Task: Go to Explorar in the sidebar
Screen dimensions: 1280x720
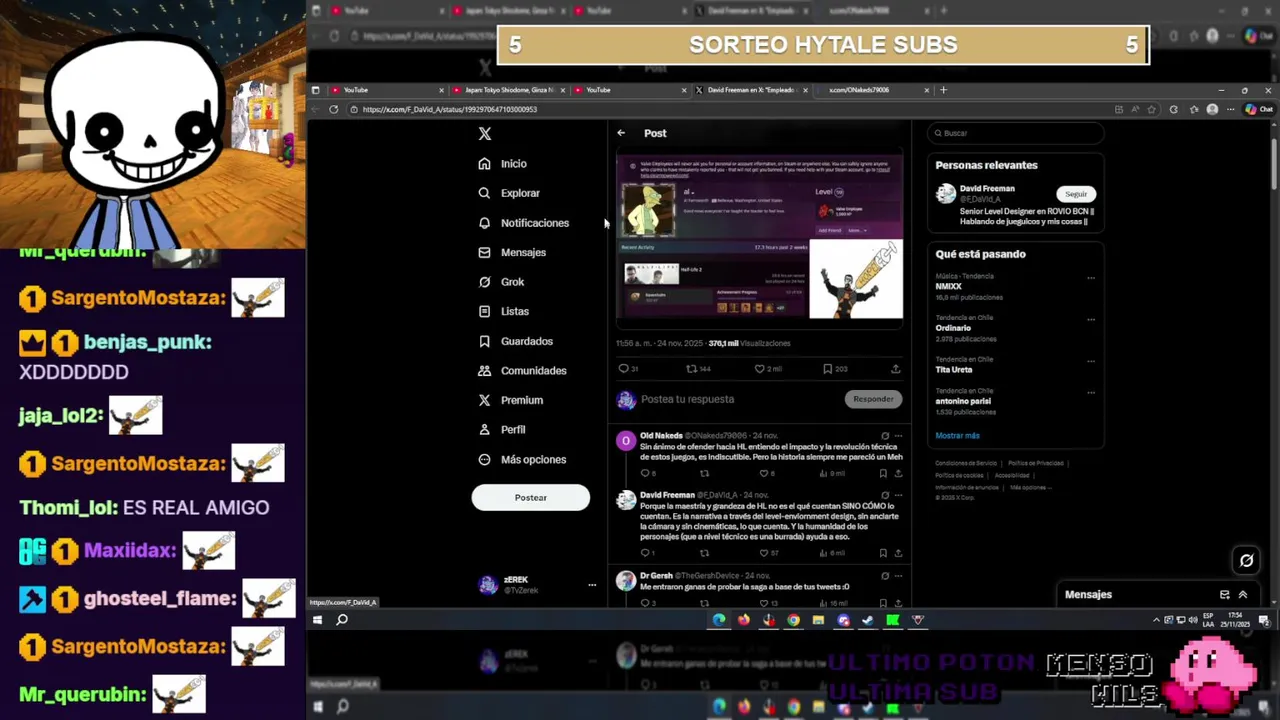Action: pos(509,193)
